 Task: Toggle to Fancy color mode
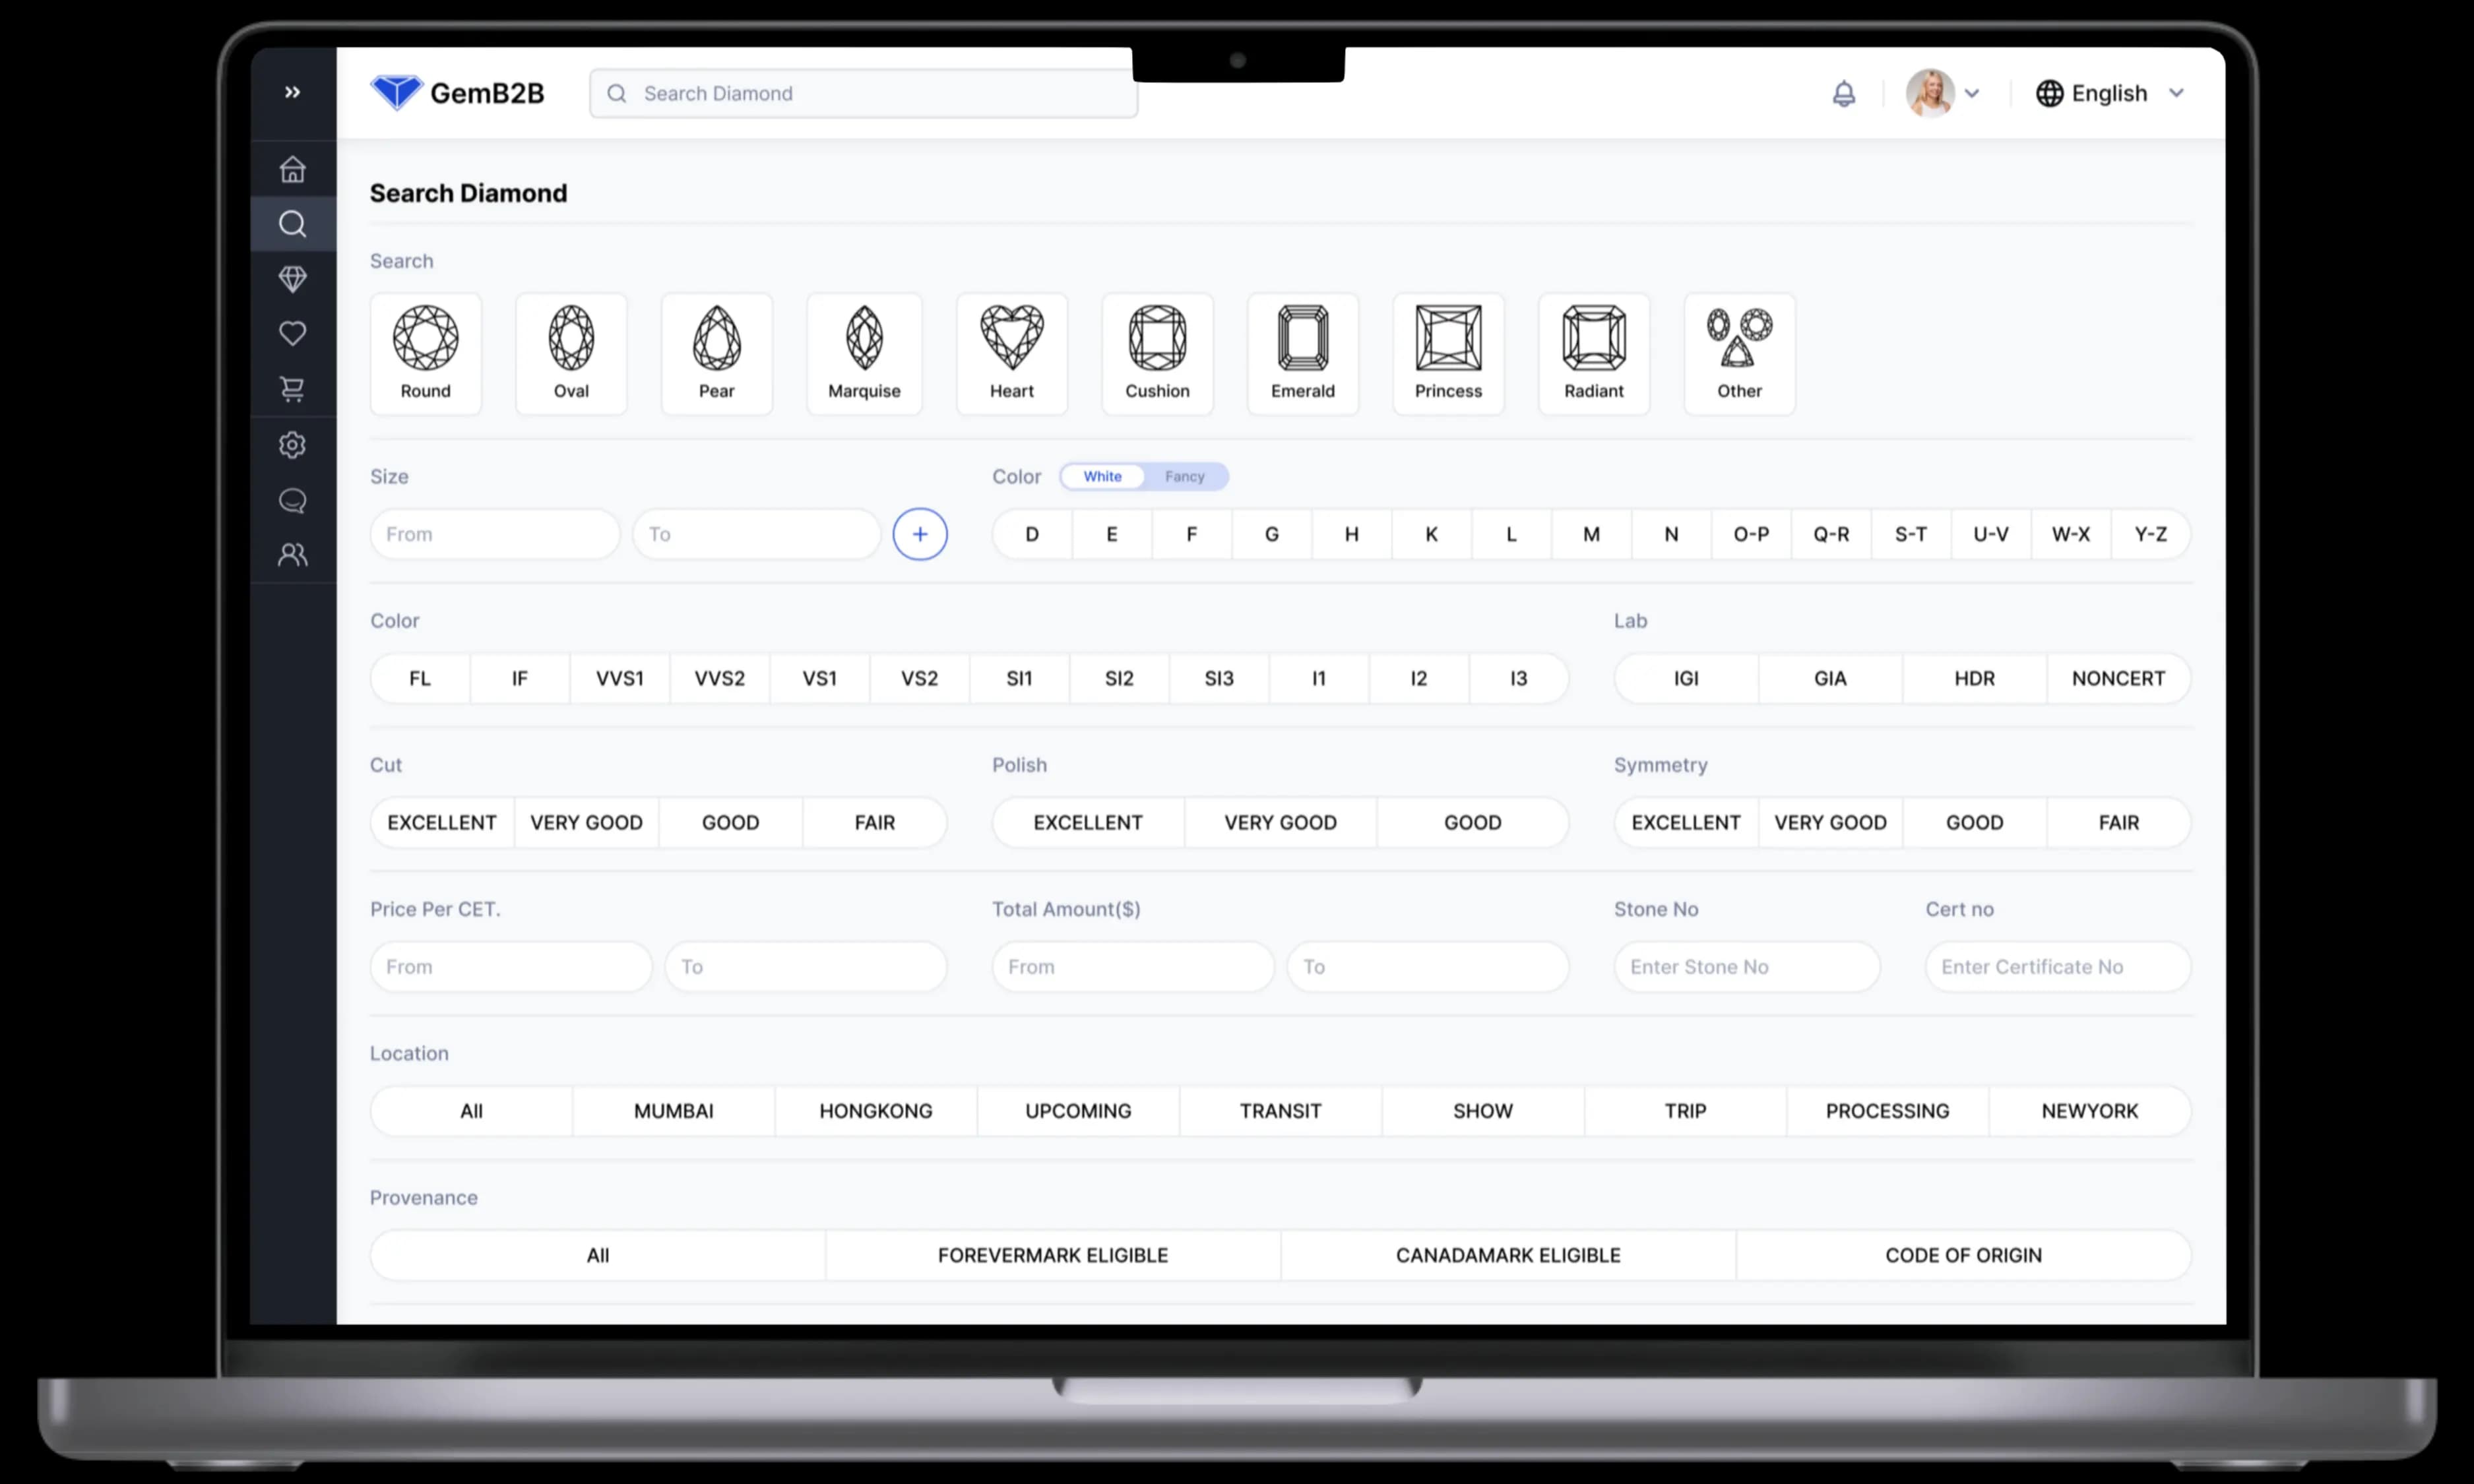(1184, 476)
